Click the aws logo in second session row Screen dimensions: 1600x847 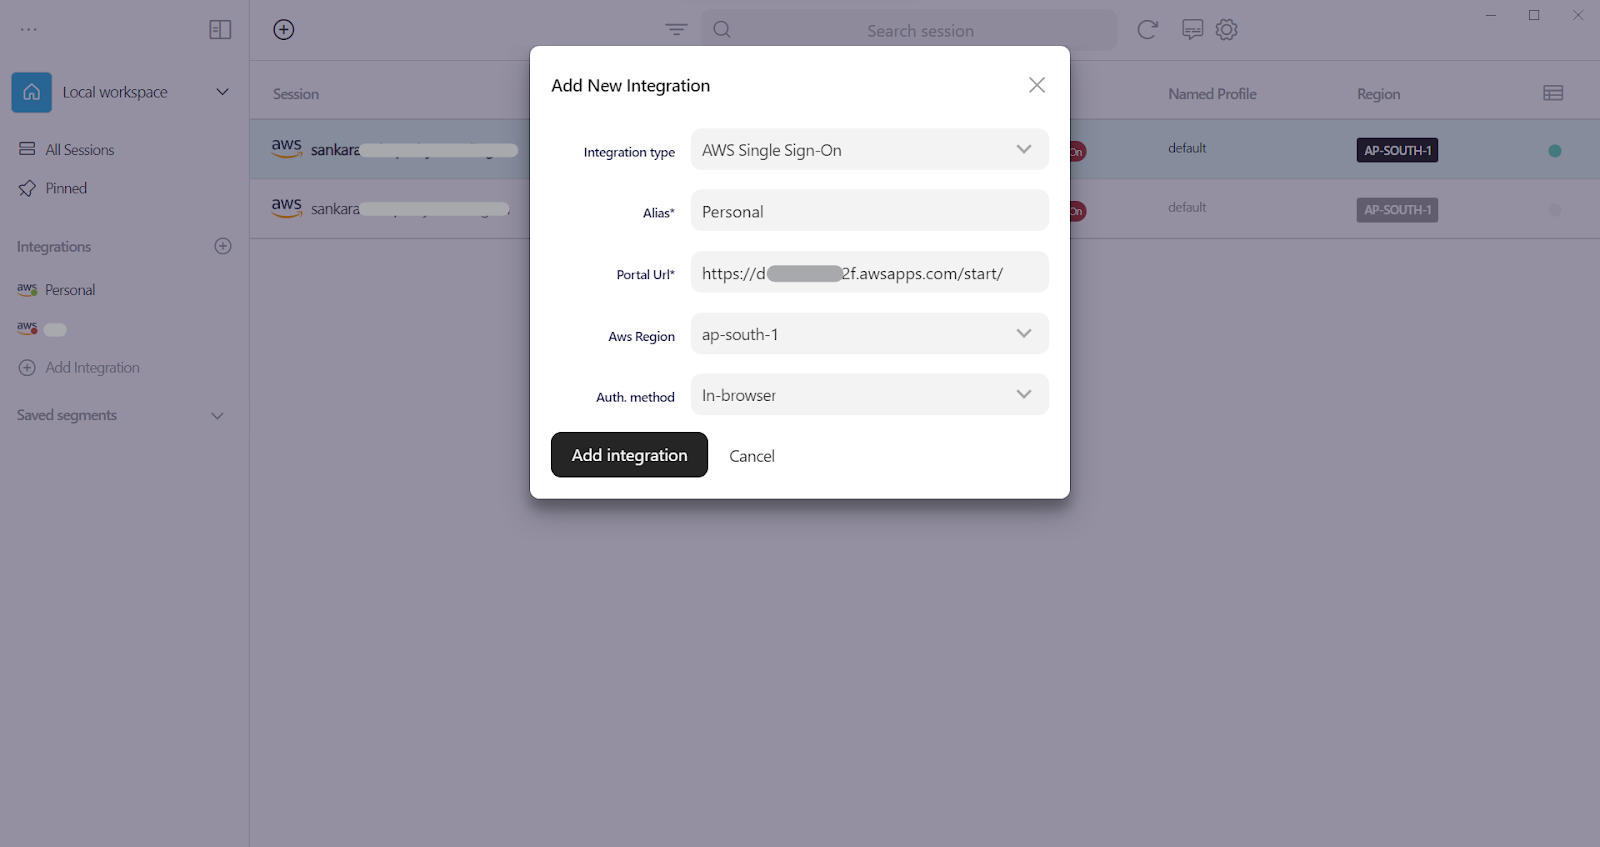point(287,207)
